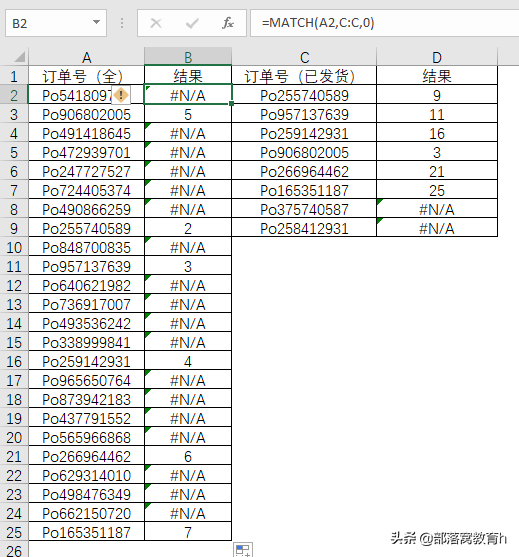This screenshot has width=519, height=557.
Task: Select cell Po247727527
Action: 86,171
